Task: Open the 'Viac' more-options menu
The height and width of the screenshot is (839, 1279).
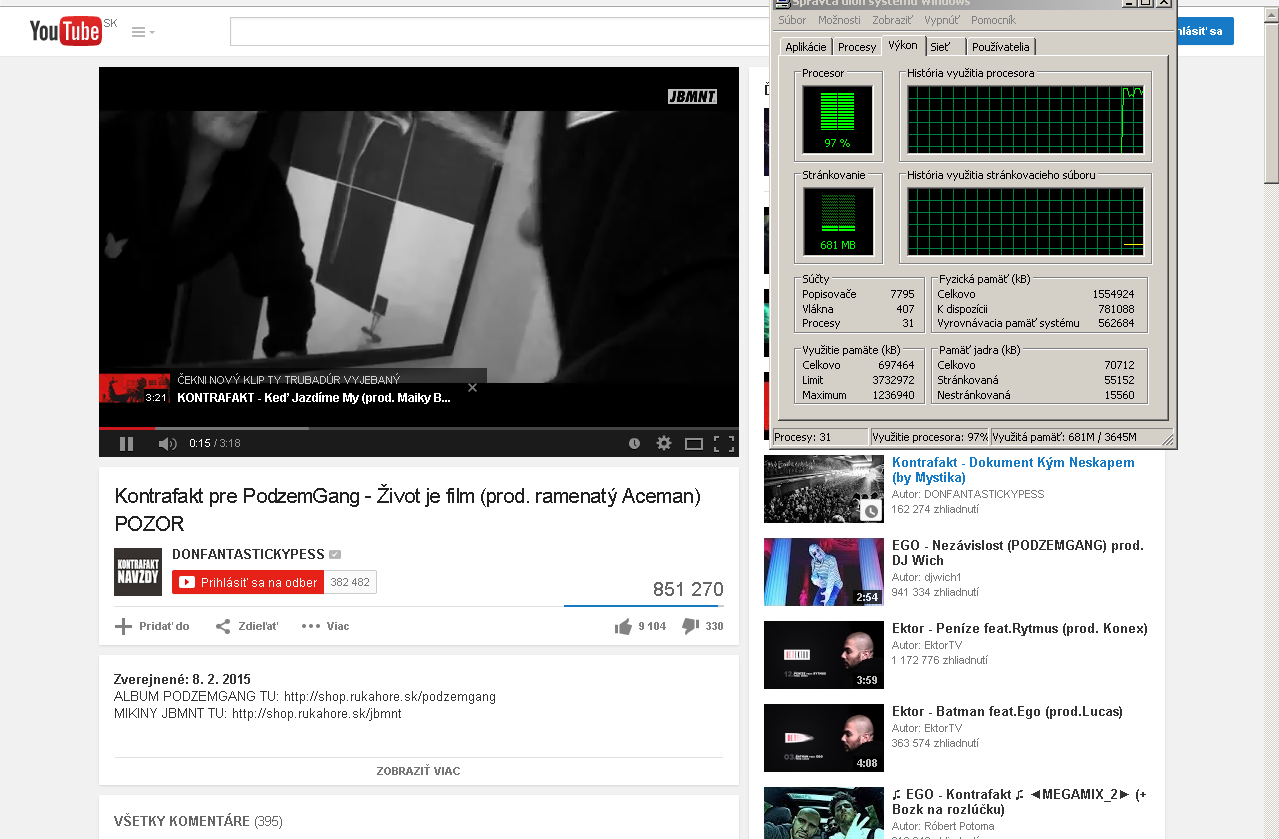Action: pyautogui.click(x=326, y=626)
